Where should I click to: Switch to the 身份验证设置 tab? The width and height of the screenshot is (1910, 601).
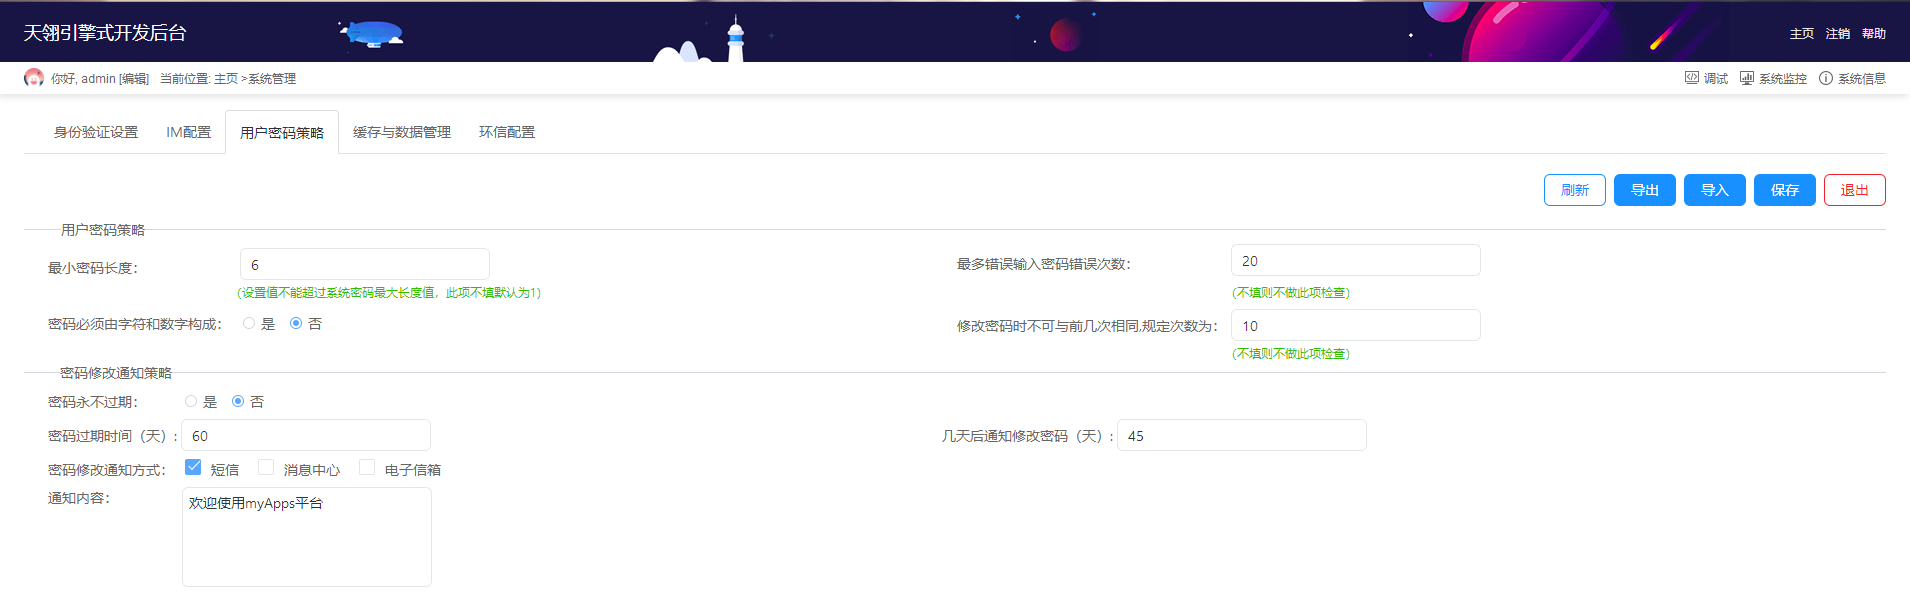coord(96,132)
